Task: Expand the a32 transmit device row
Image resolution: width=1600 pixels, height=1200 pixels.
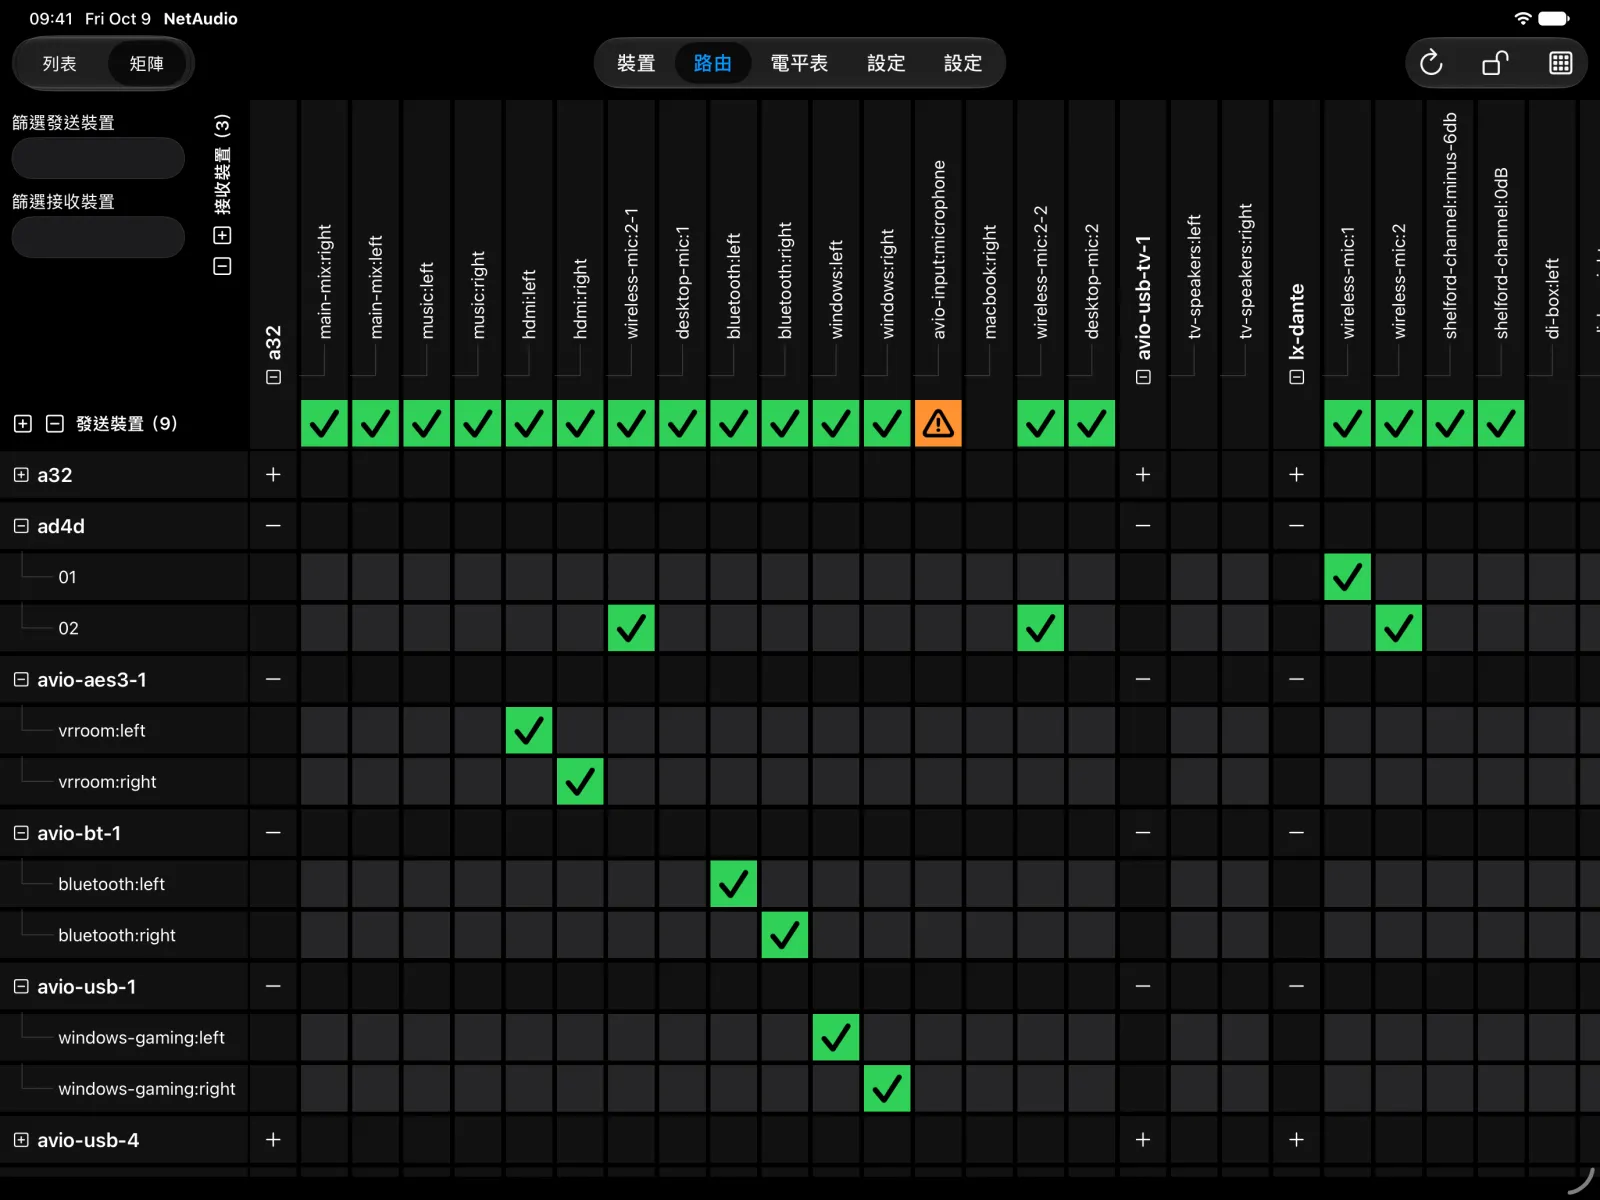Action: coord(21,475)
